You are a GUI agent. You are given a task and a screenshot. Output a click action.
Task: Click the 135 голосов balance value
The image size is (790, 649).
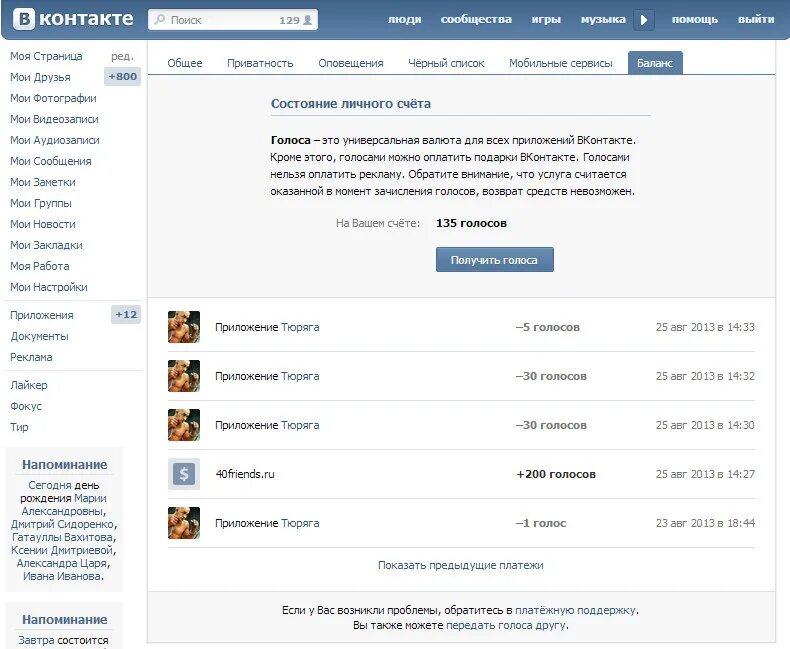[x=472, y=223]
